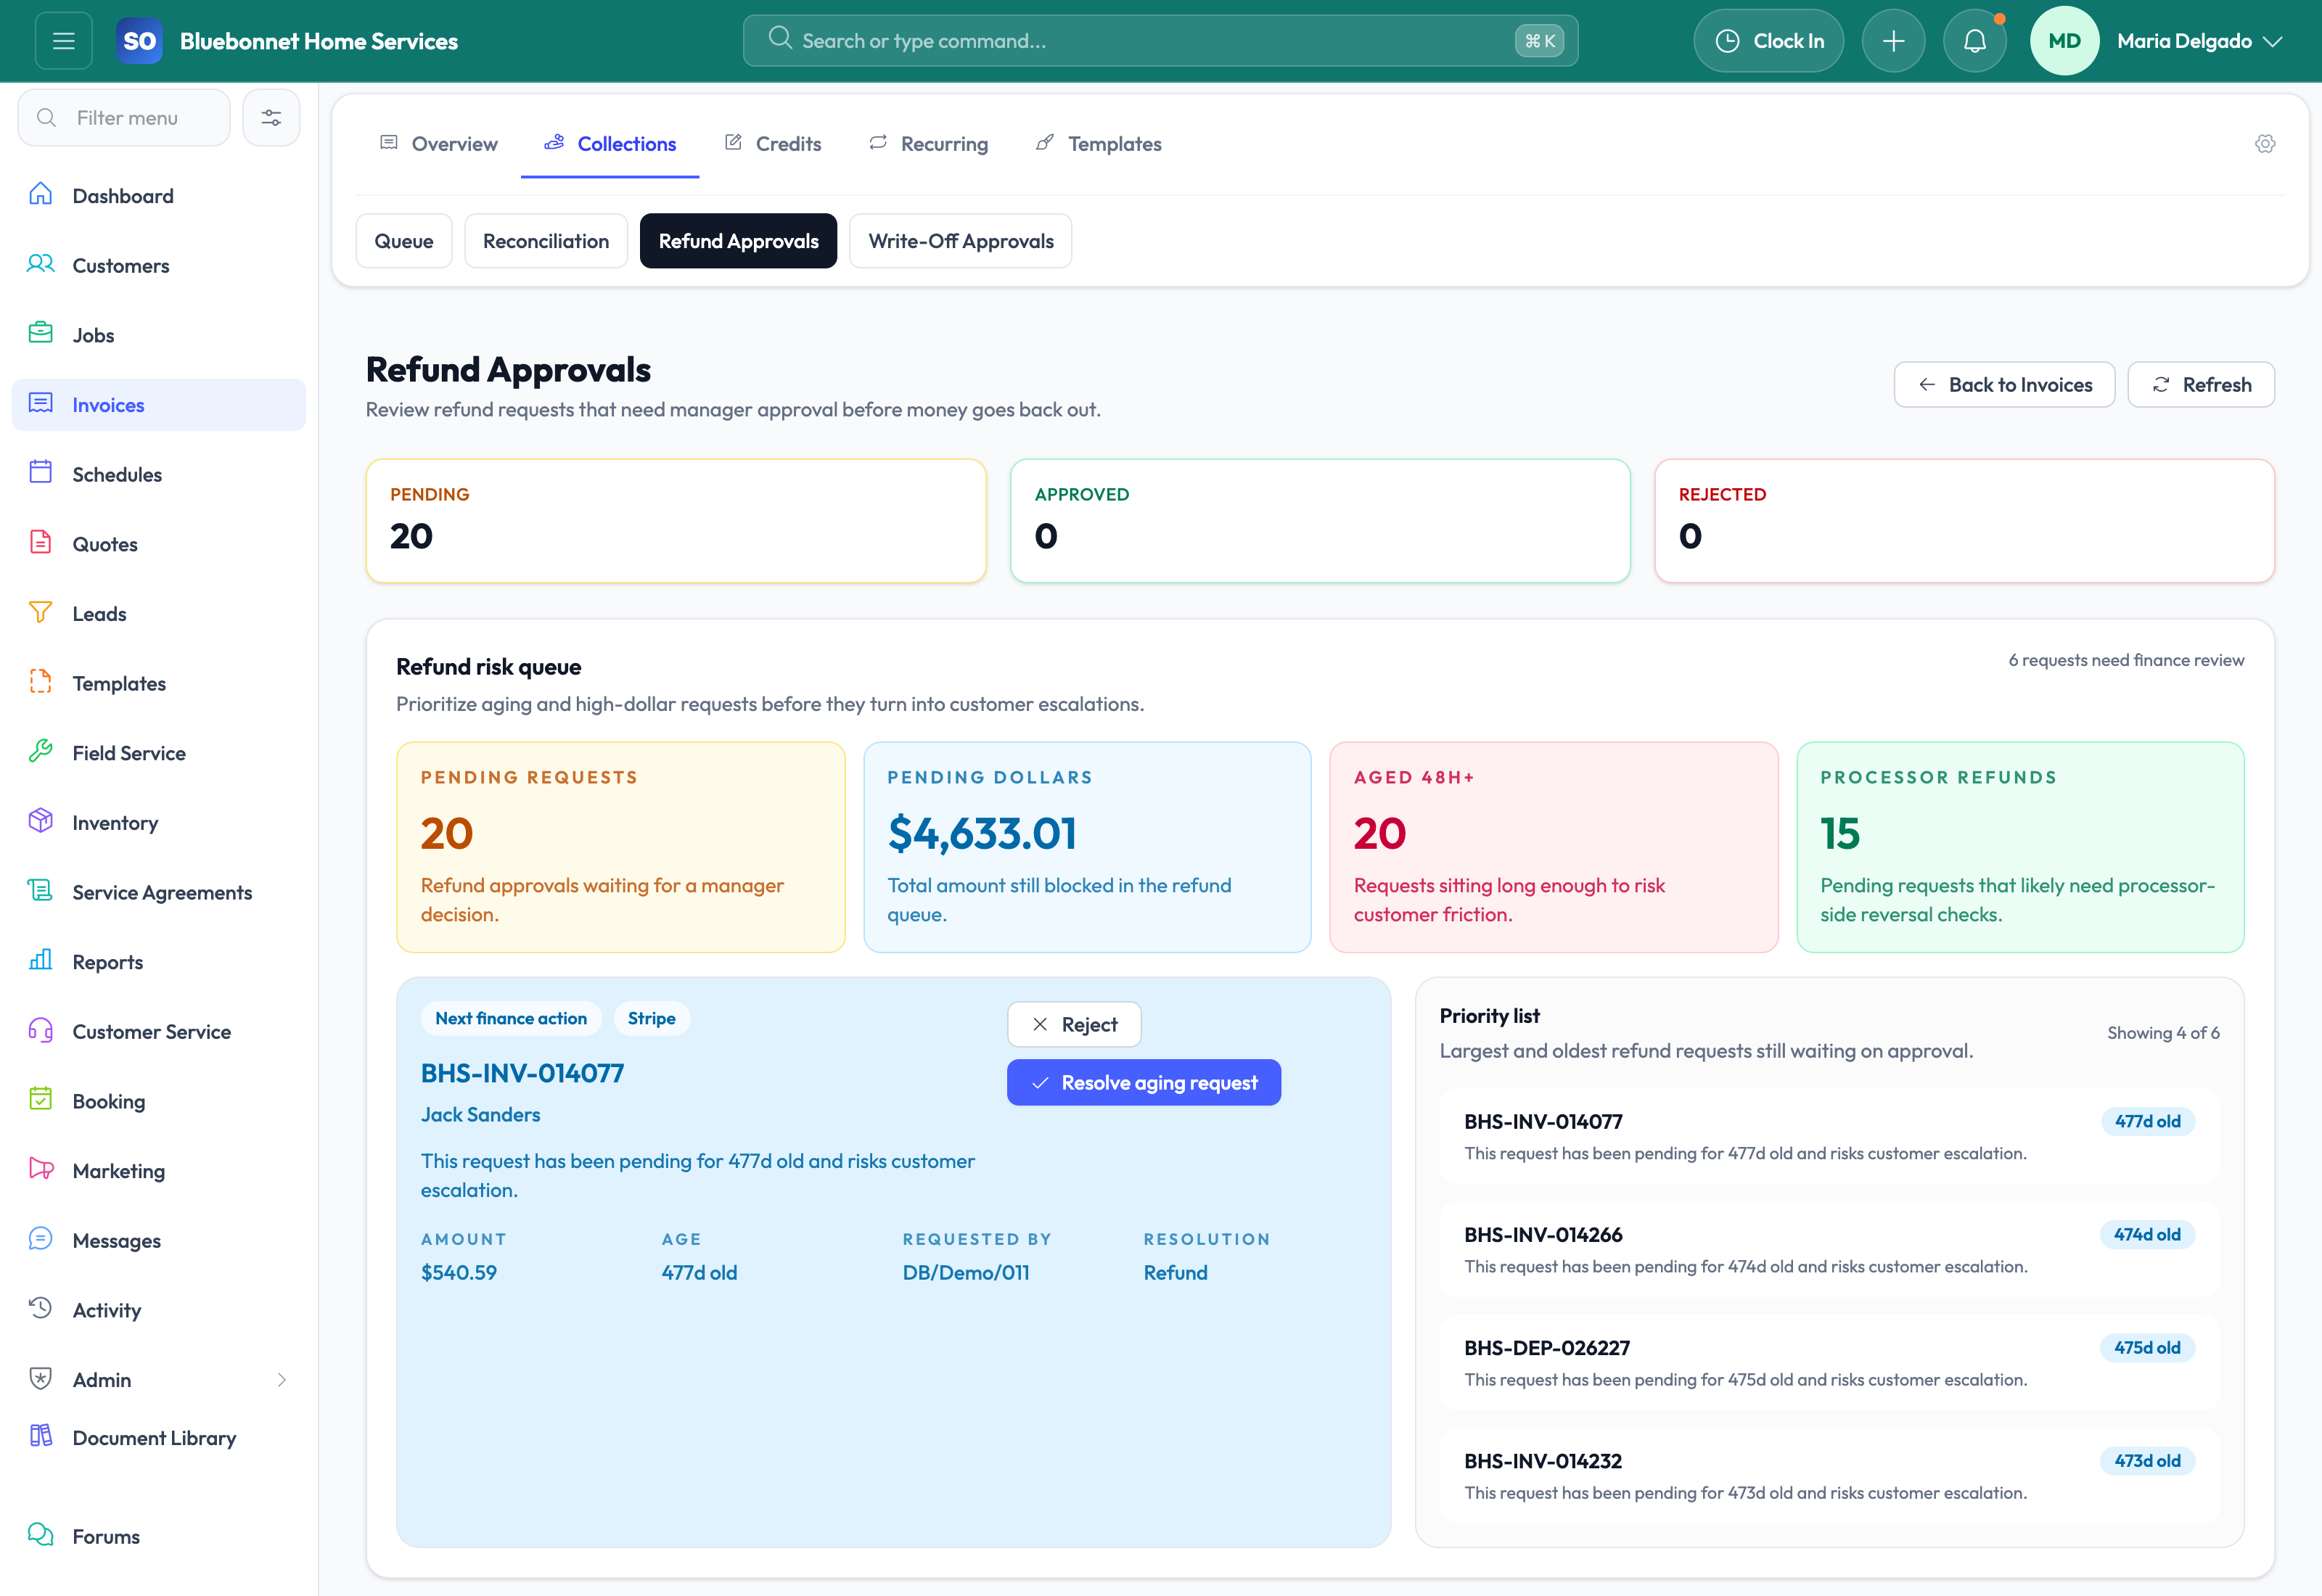
Task: Open BHS-DEP-026227 in priority list
Action: [1829, 1363]
